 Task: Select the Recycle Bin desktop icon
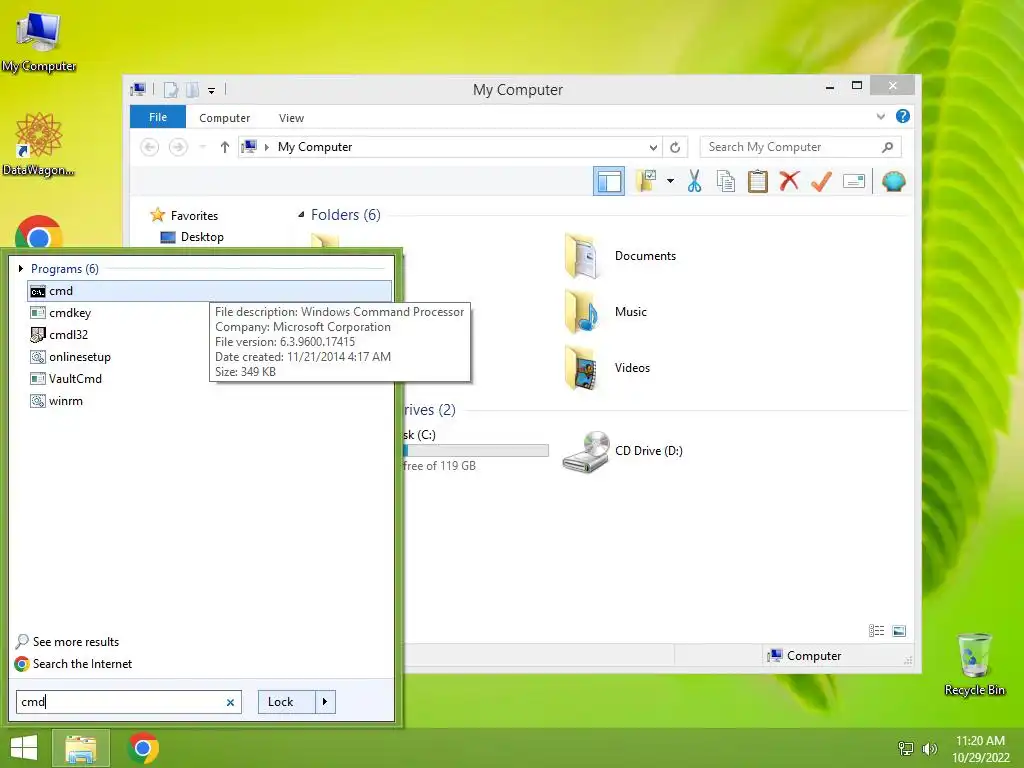tap(974, 664)
